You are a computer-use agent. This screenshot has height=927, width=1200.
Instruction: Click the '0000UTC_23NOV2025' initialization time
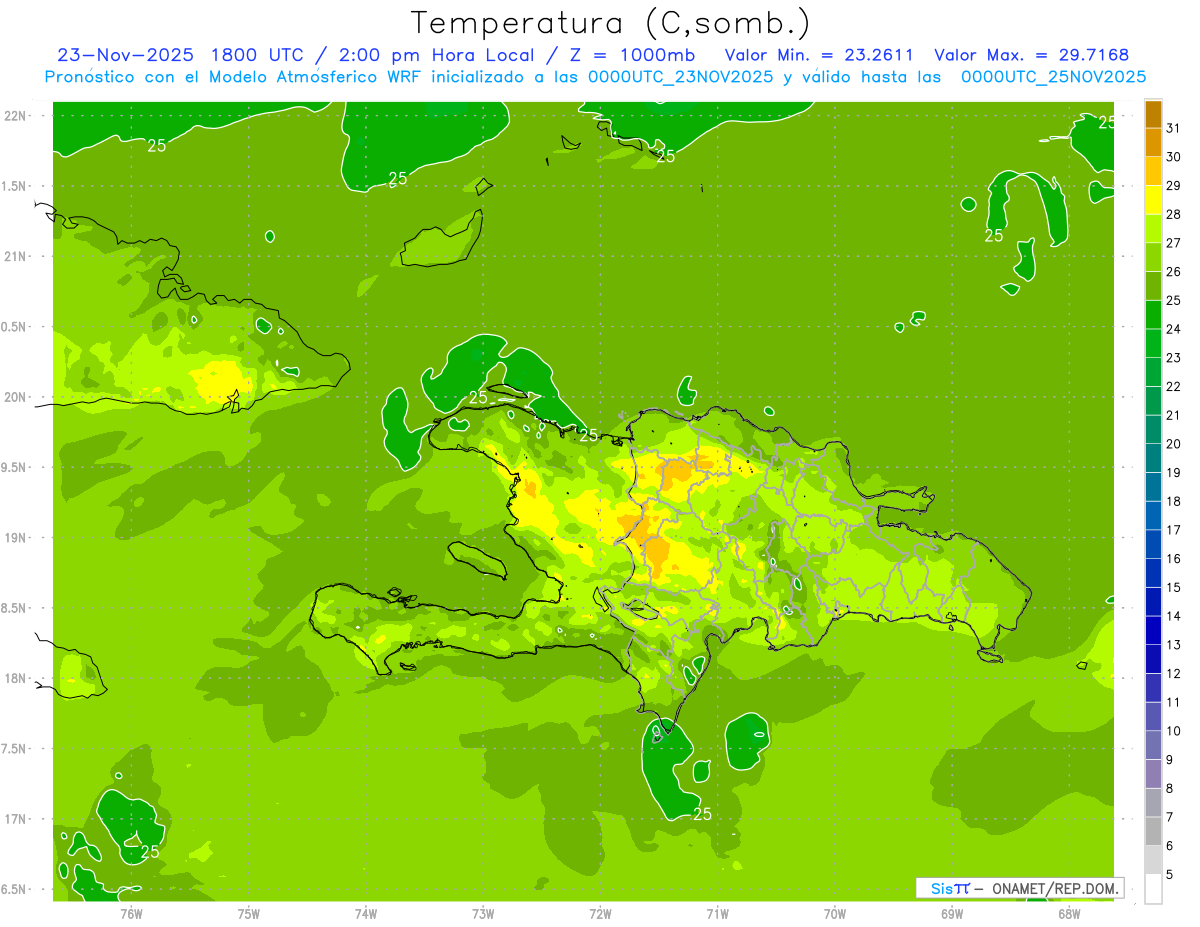click(679, 77)
